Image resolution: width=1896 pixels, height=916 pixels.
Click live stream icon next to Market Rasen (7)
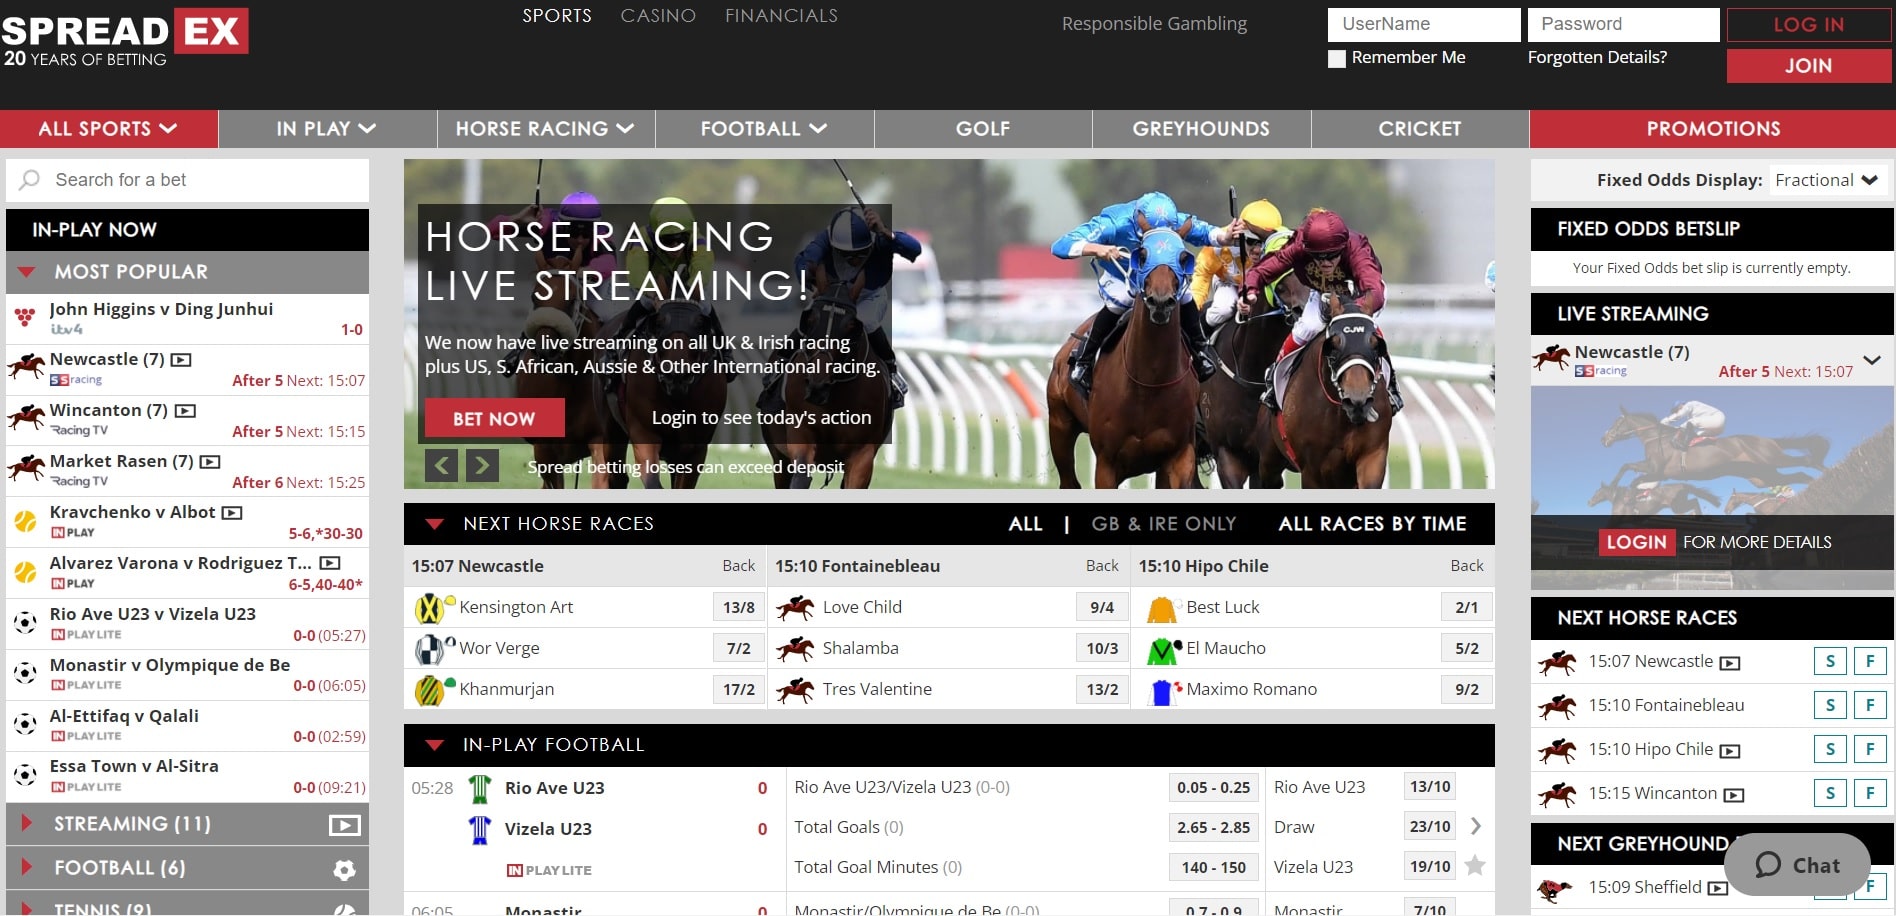click(x=210, y=462)
